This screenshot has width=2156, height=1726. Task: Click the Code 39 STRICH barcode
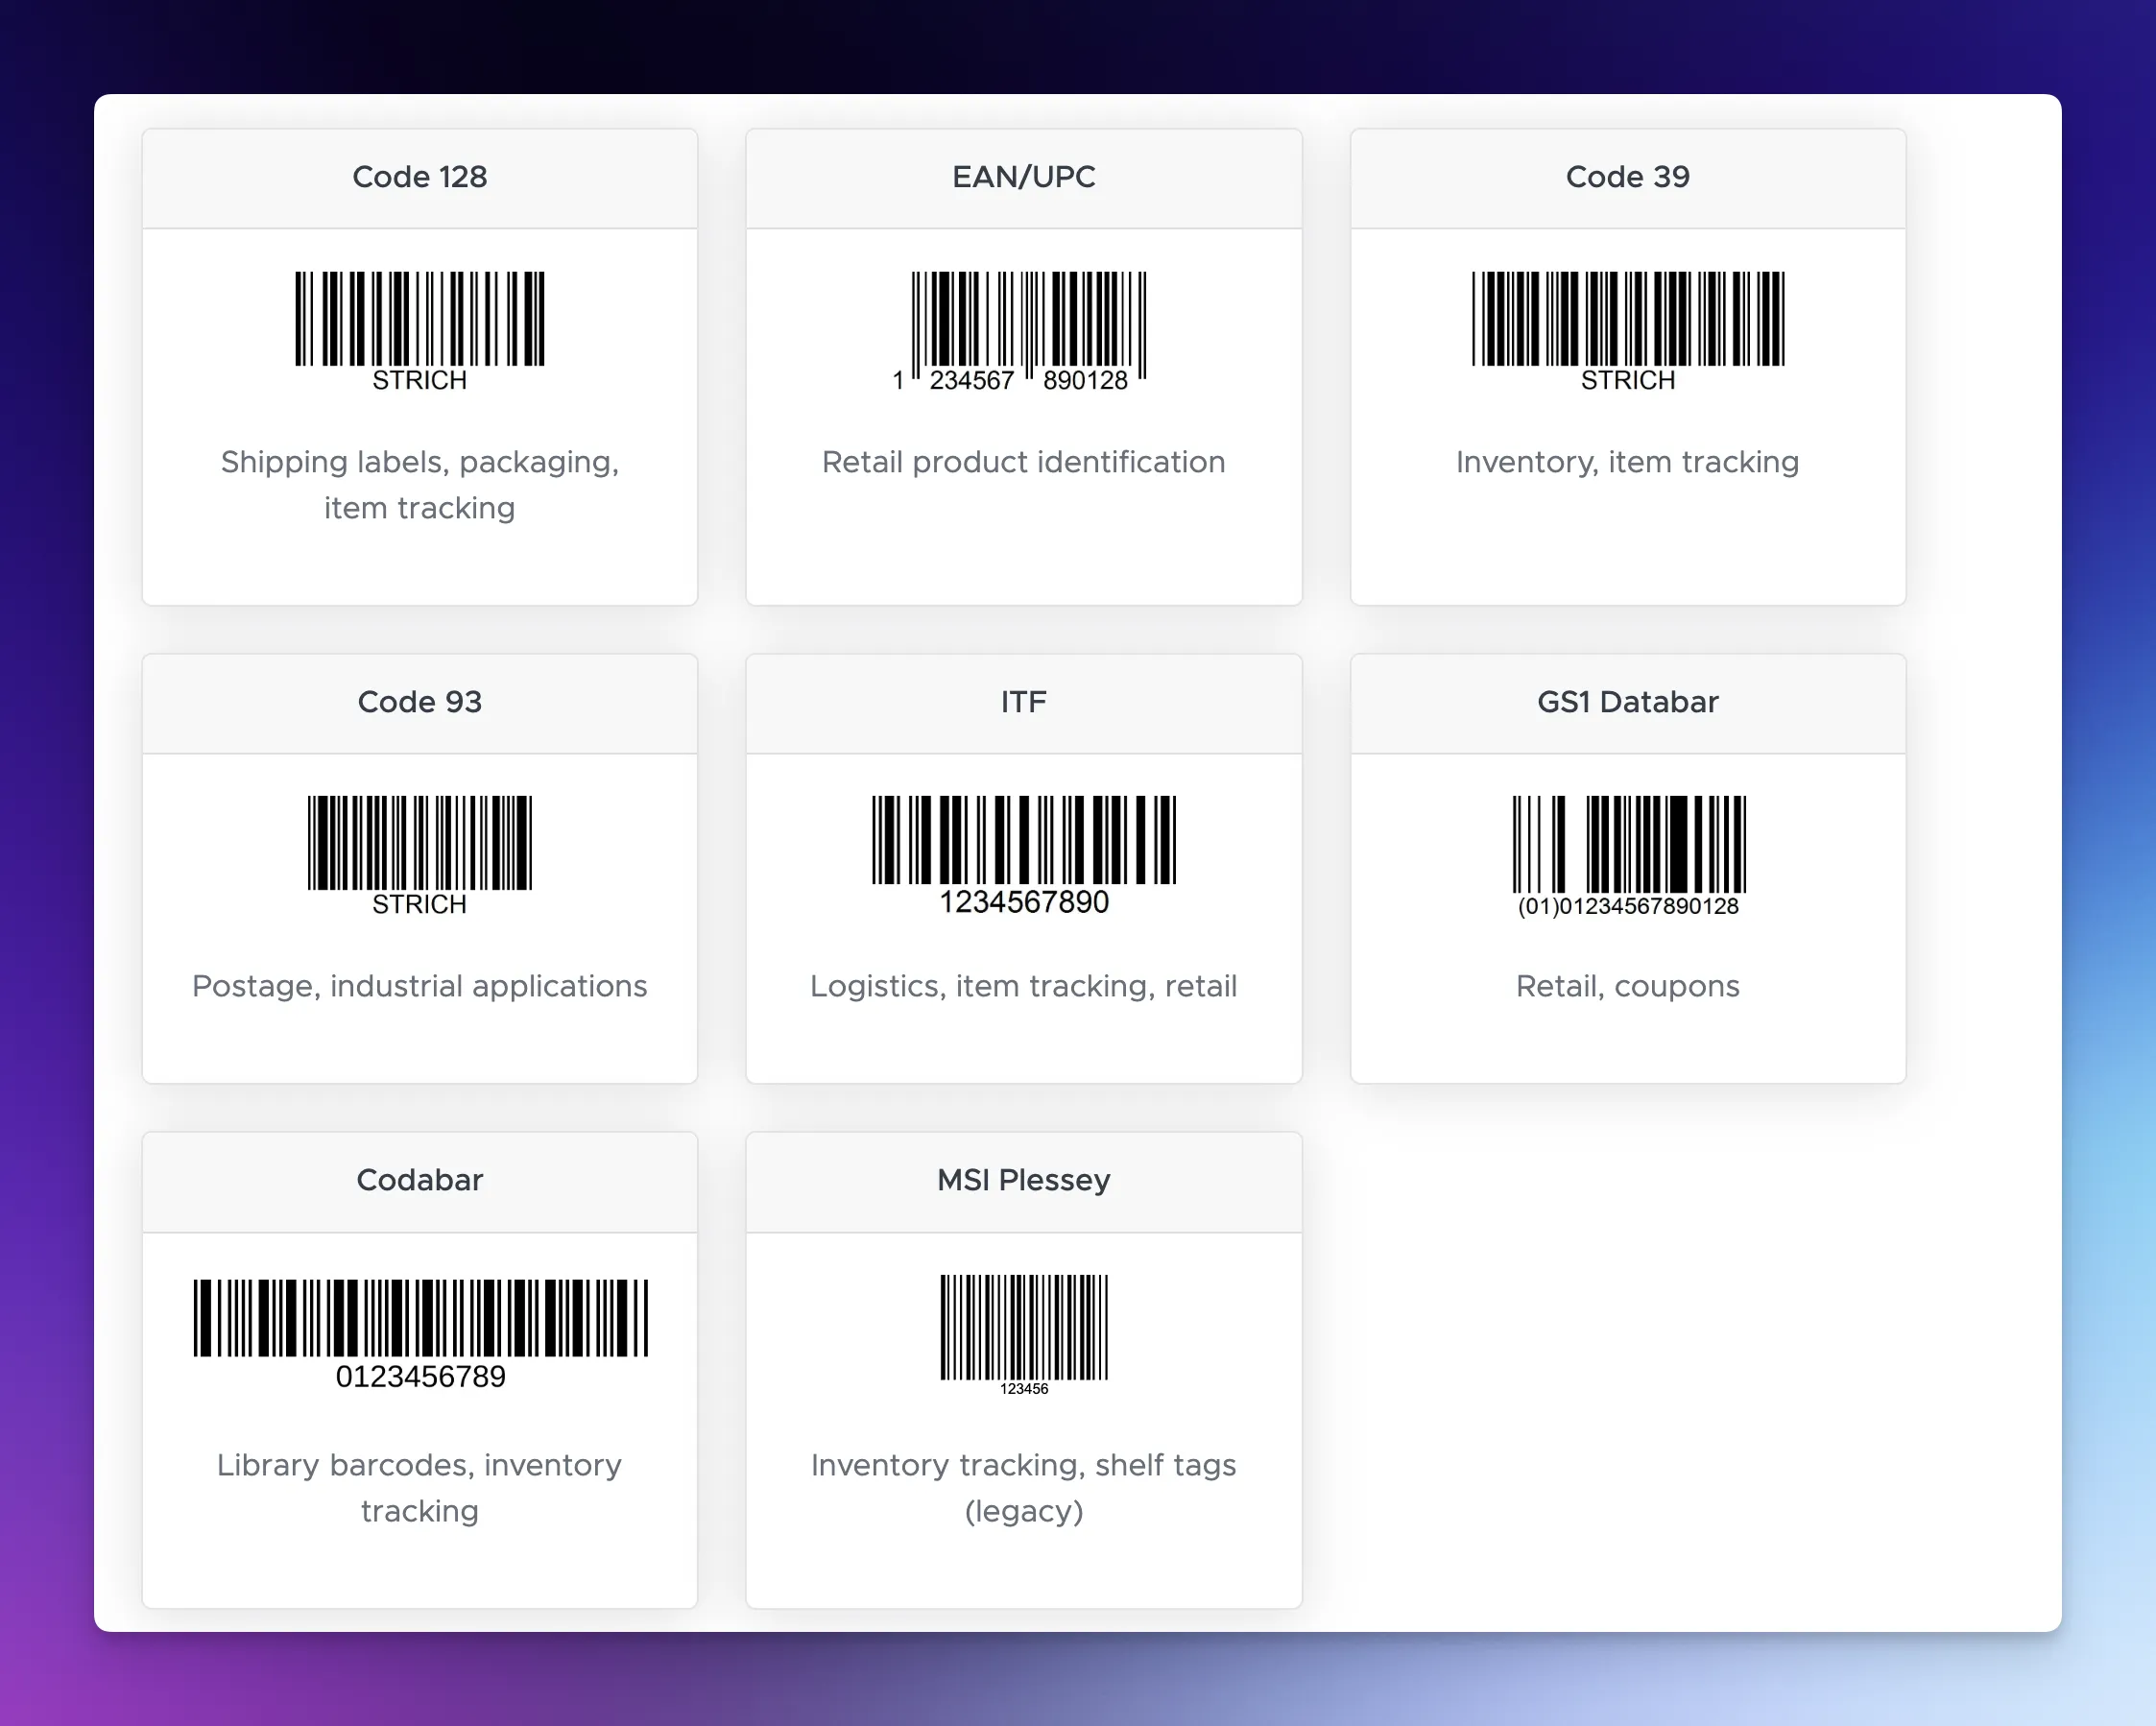(1627, 318)
